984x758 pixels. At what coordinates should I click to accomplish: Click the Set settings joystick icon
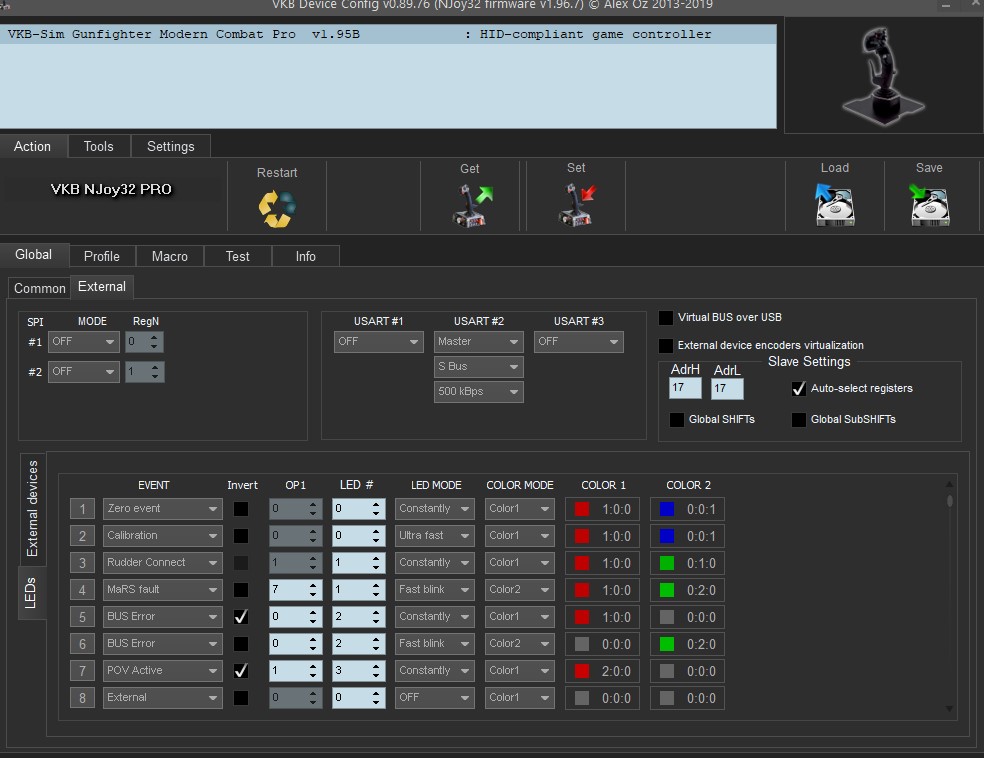(576, 205)
